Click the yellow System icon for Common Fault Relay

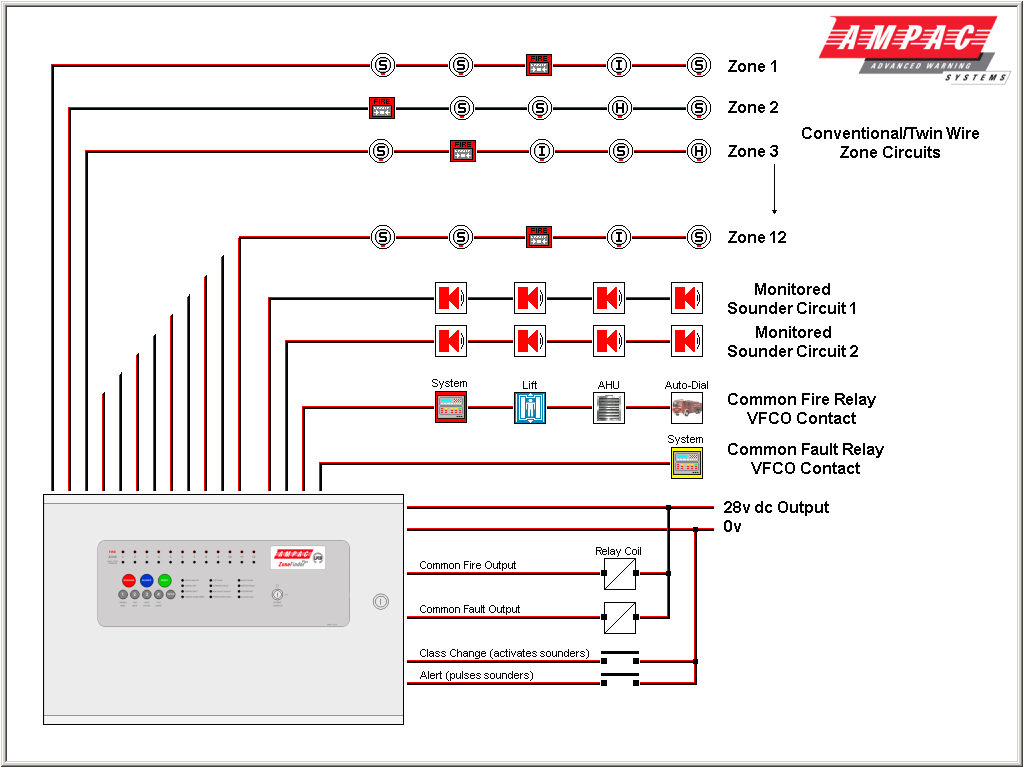point(686,463)
